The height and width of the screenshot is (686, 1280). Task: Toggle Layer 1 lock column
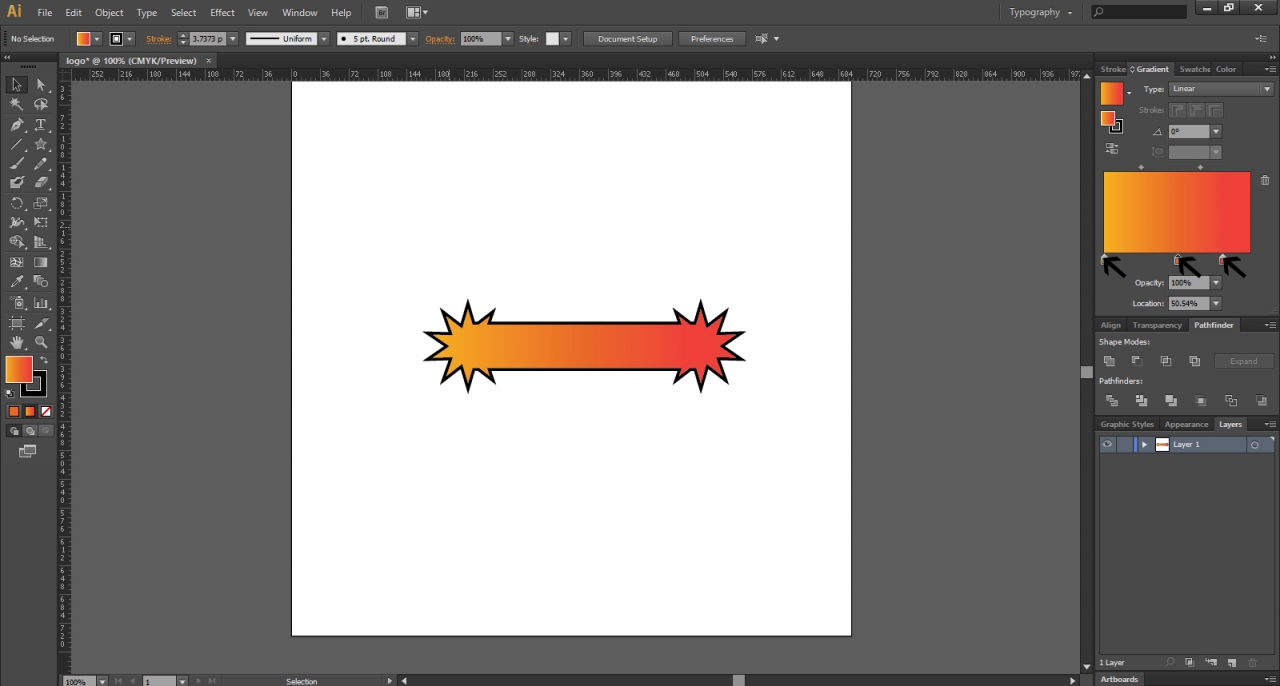(1124, 444)
